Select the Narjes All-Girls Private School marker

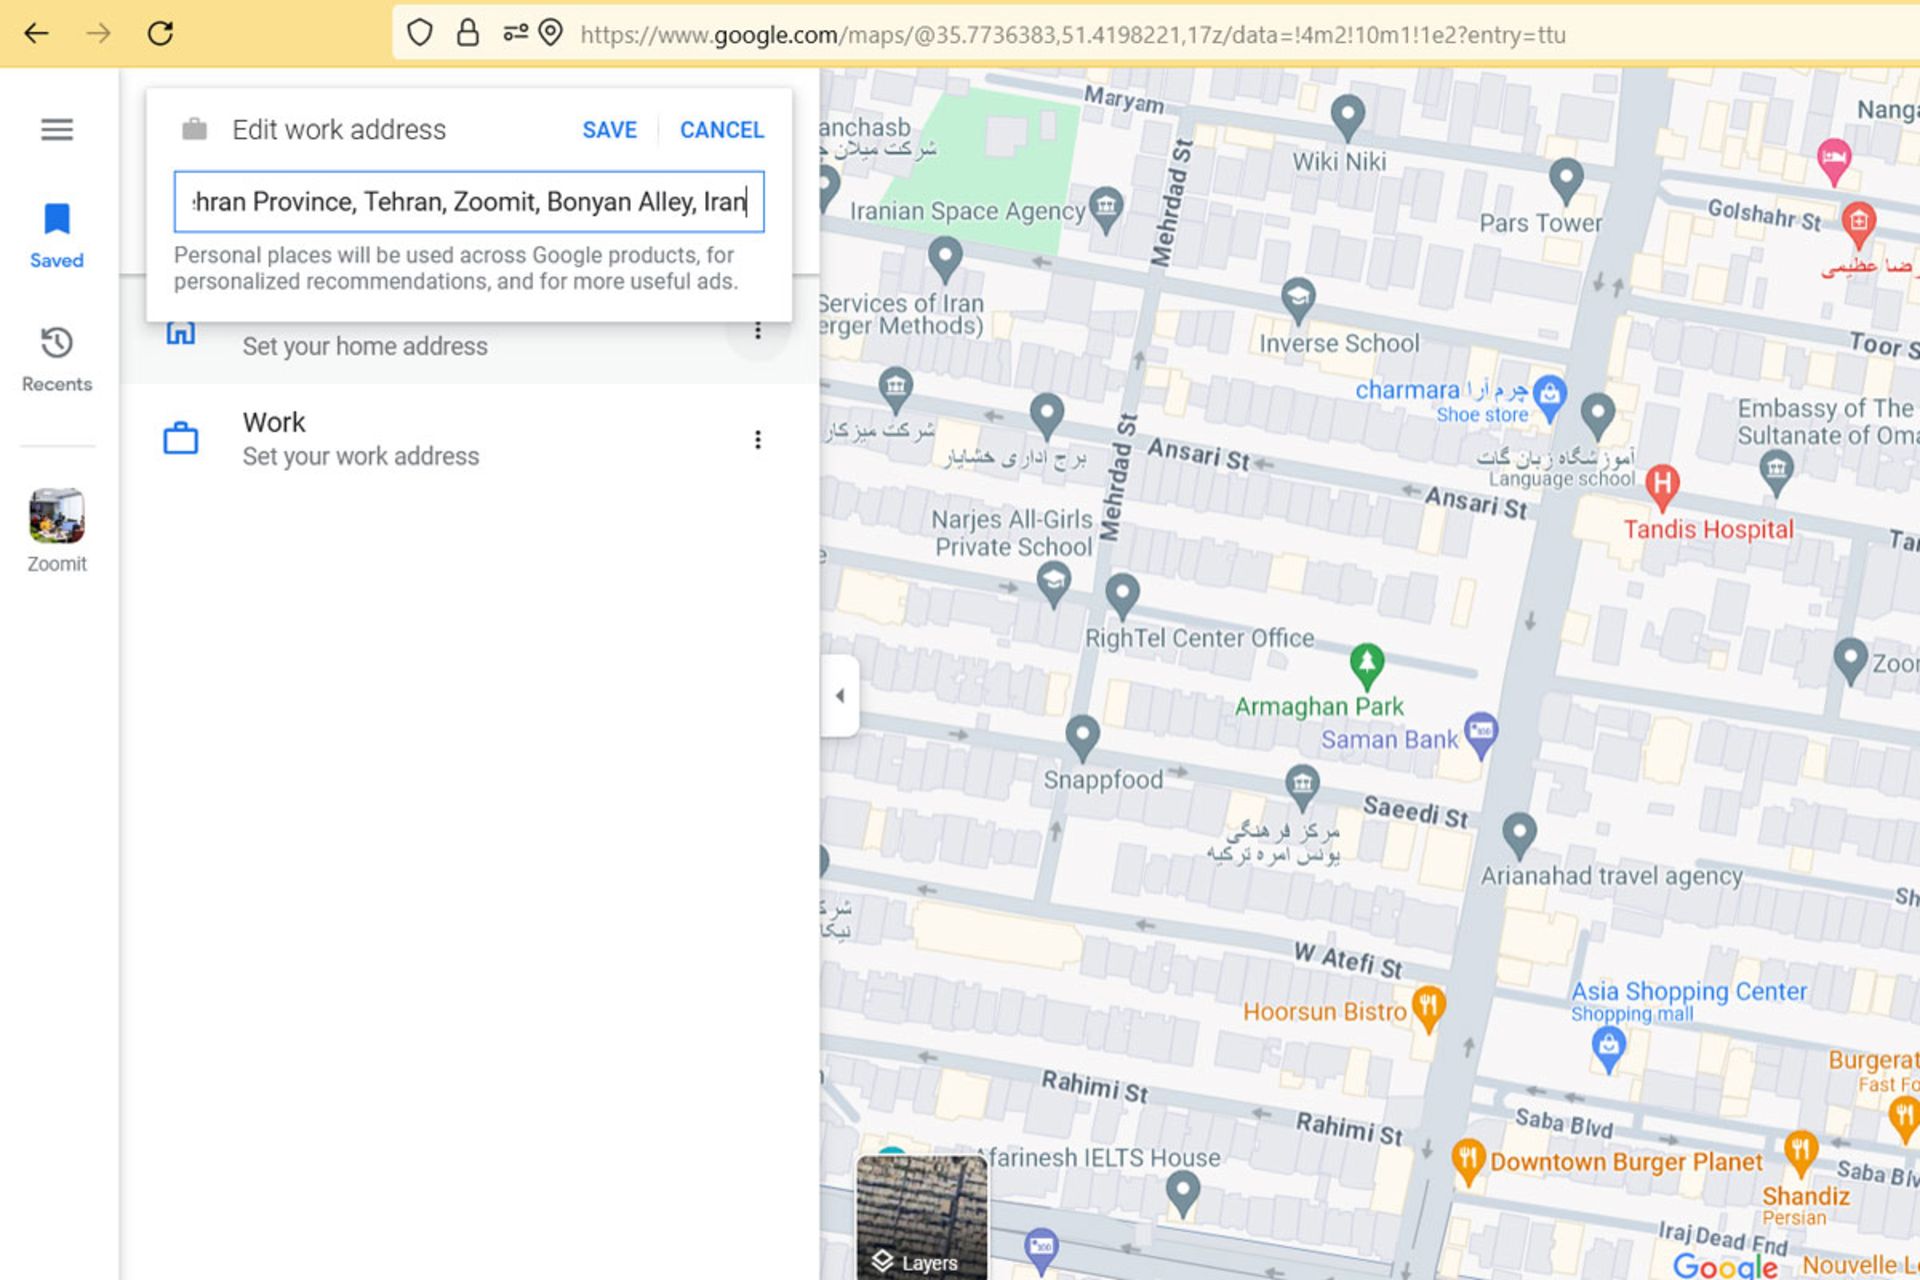tap(1053, 584)
